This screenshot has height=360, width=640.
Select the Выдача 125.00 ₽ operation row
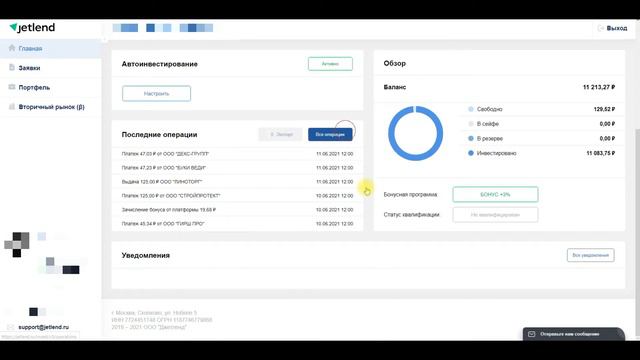coord(237,182)
